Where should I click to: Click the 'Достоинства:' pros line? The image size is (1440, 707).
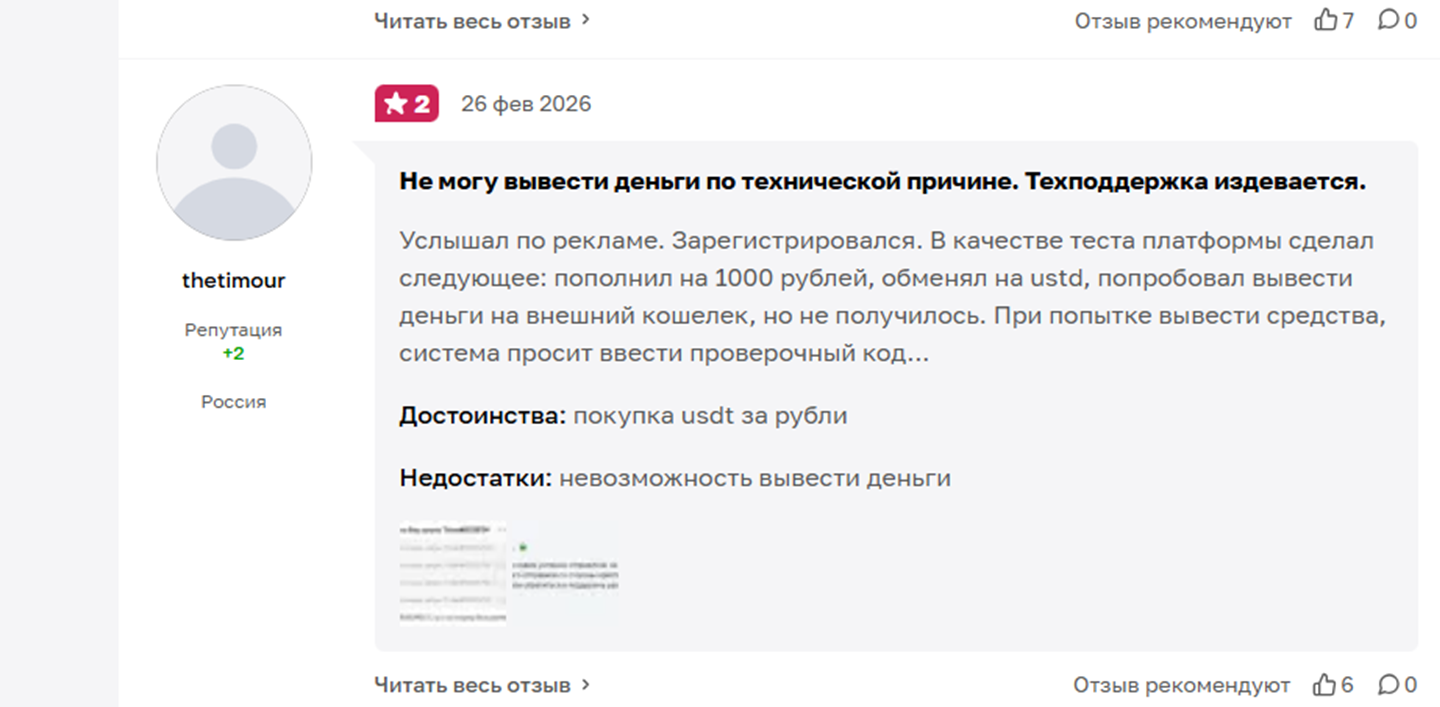pos(623,416)
